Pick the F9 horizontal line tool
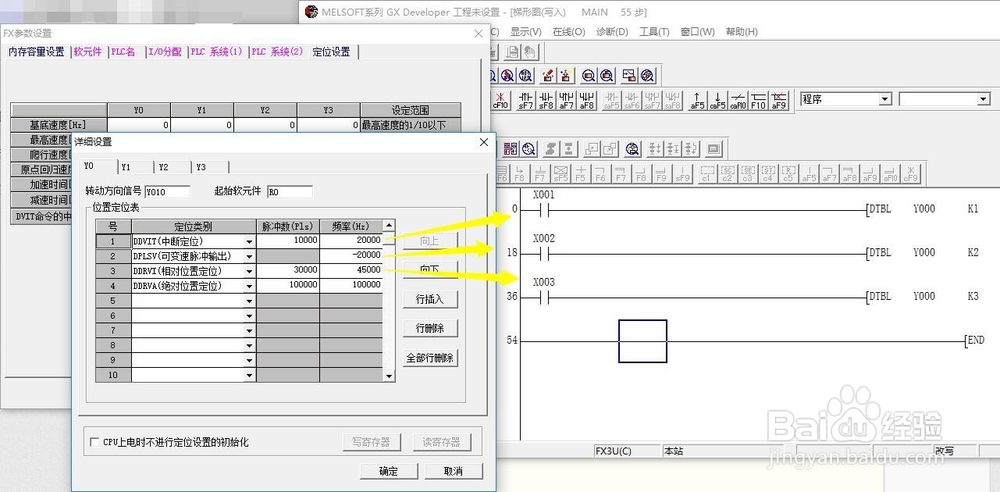The image size is (1000, 492). coord(661,174)
